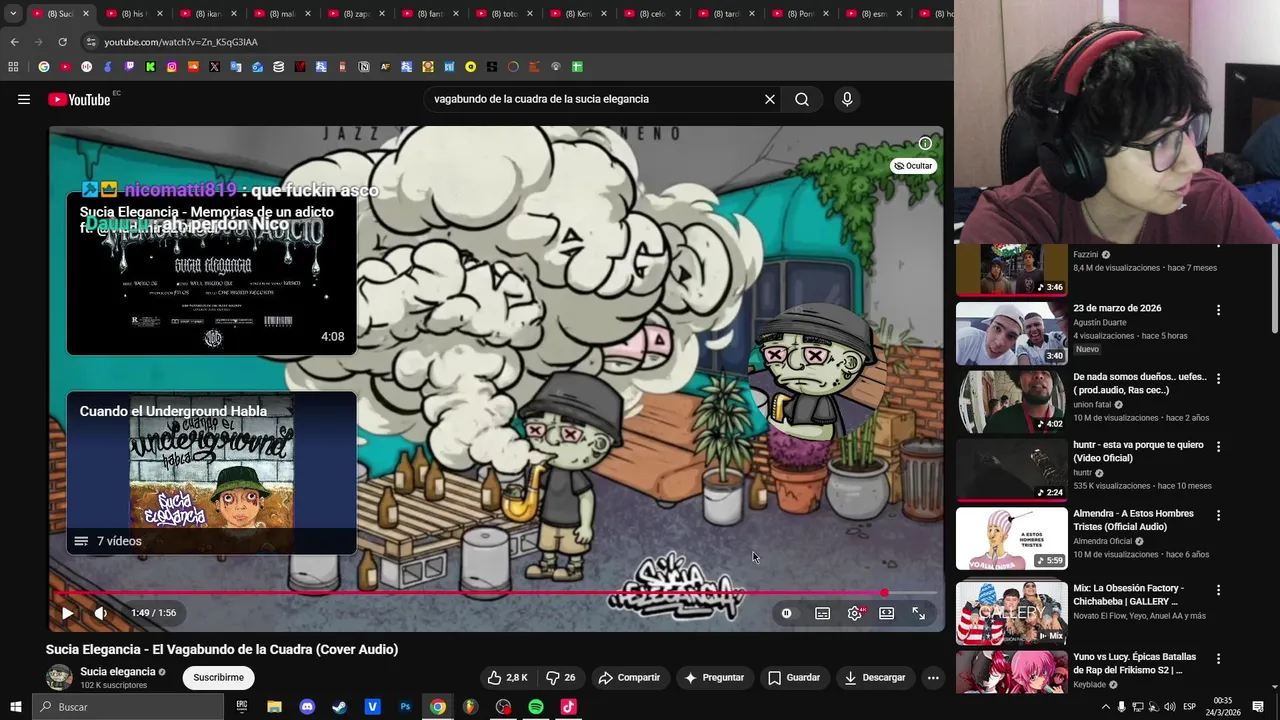Image resolution: width=1280 pixels, height=720 pixels.
Task: Open Almendra A Estos Hombres Tristes thumbnail
Action: (x=1011, y=538)
